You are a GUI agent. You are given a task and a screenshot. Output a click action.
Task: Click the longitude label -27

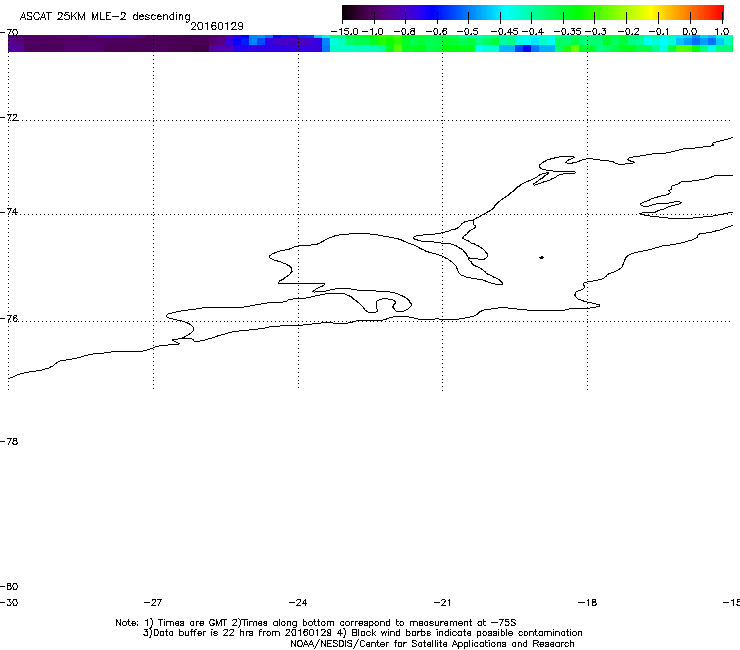coord(153,602)
